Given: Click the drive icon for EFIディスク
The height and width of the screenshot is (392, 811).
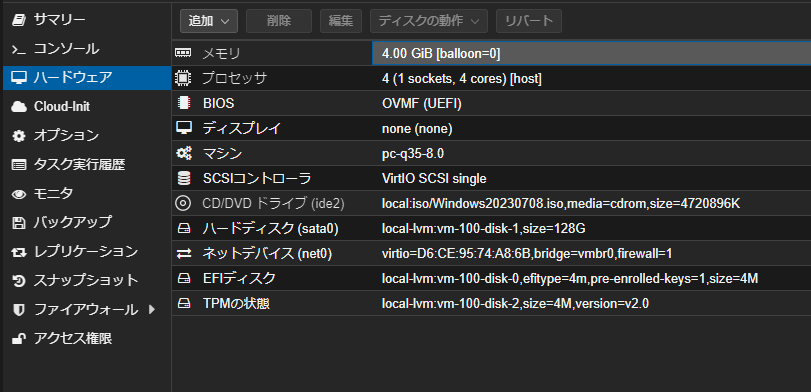Looking at the screenshot, I should pyautogui.click(x=183, y=279).
